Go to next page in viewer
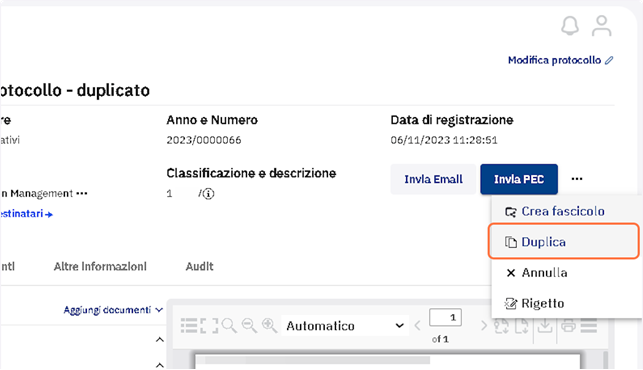 point(484,326)
